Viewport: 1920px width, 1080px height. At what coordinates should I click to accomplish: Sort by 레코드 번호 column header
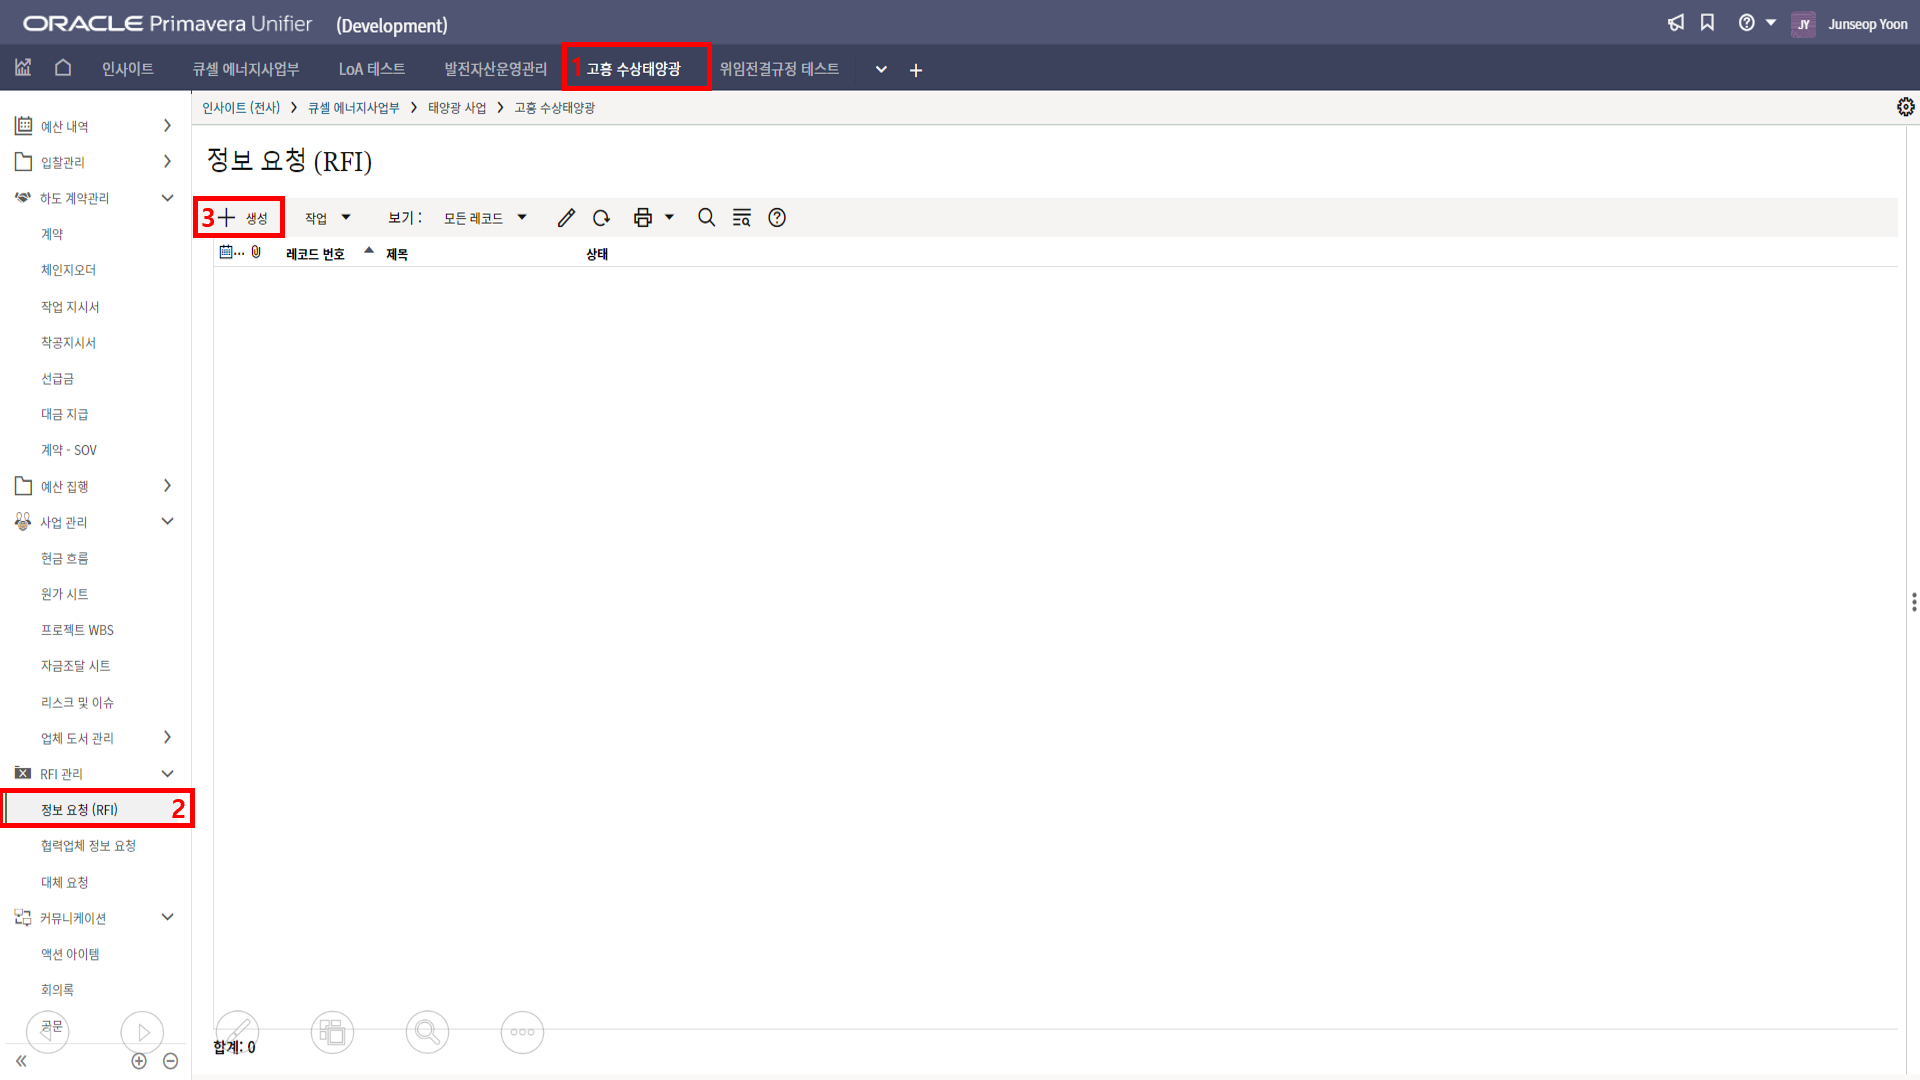pos(315,254)
